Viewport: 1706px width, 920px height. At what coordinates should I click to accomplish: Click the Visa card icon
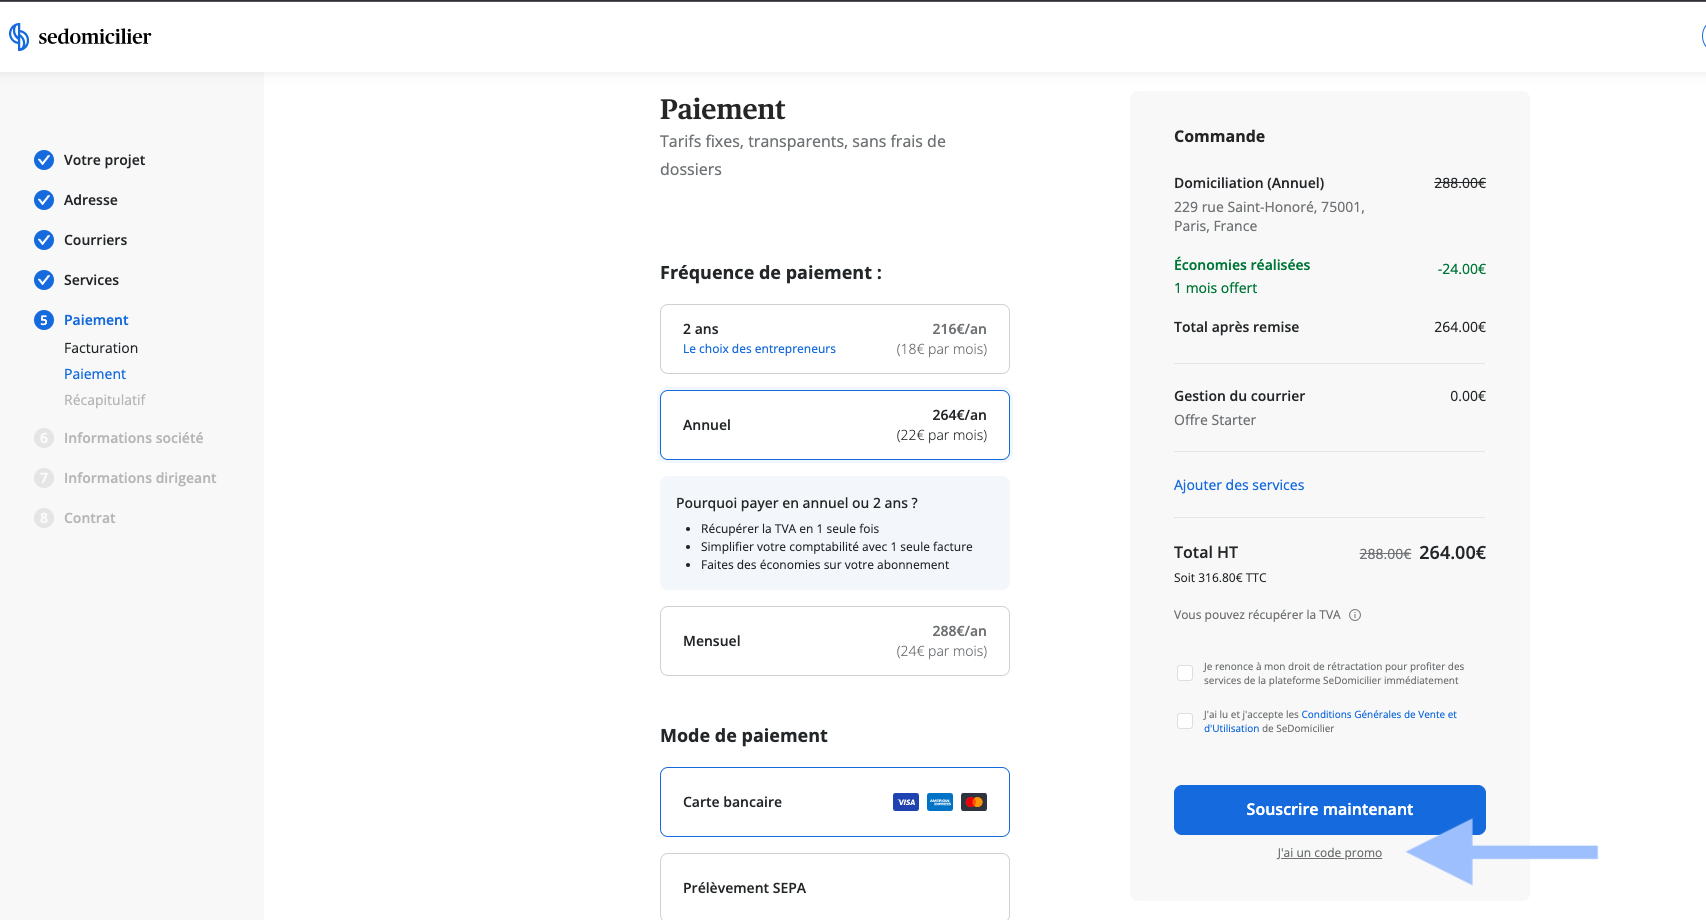[x=906, y=802]
